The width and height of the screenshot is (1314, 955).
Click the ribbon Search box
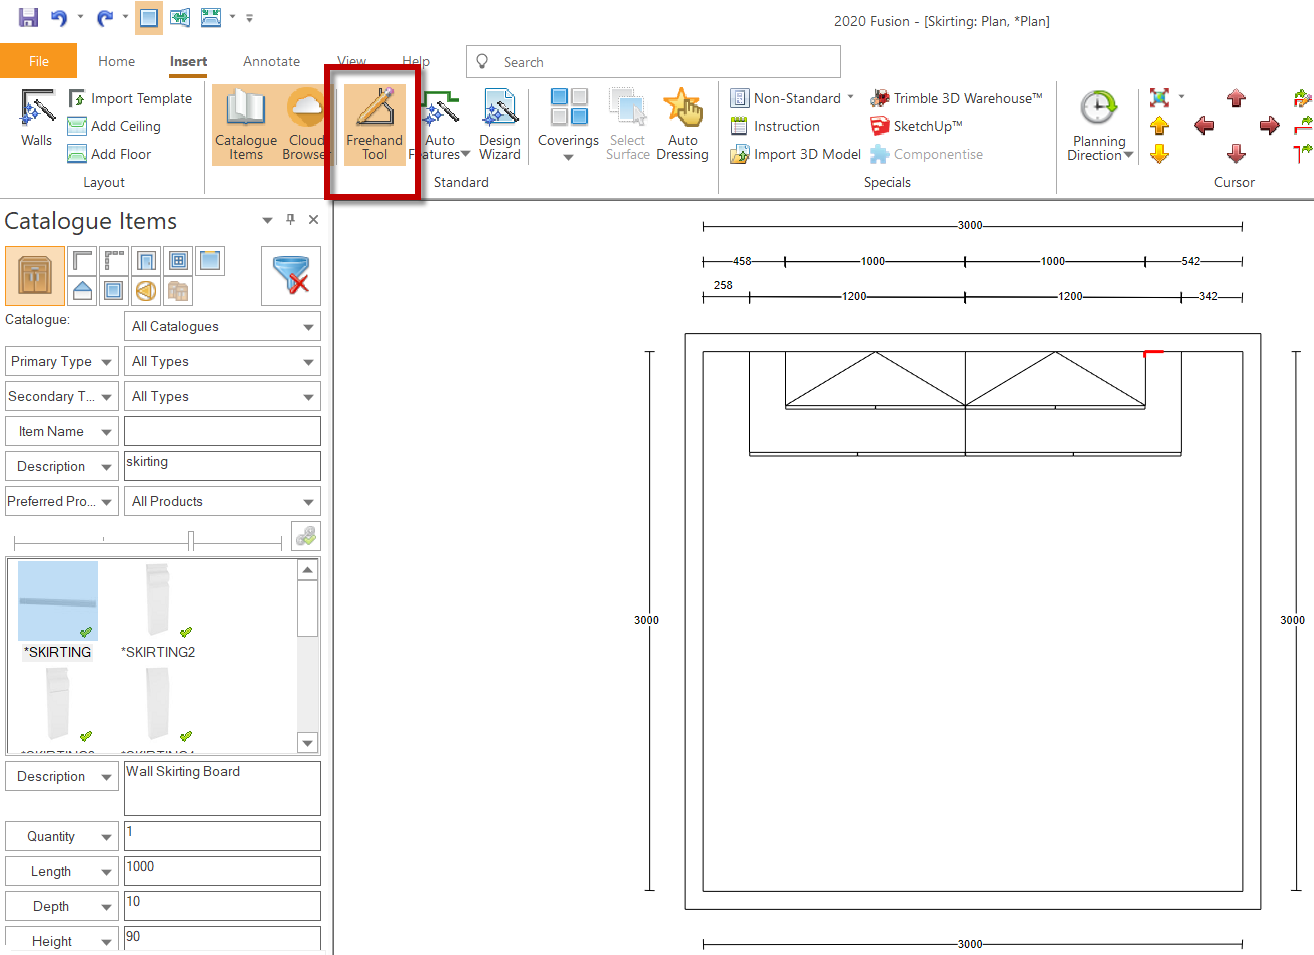click(x=653, y=61)
